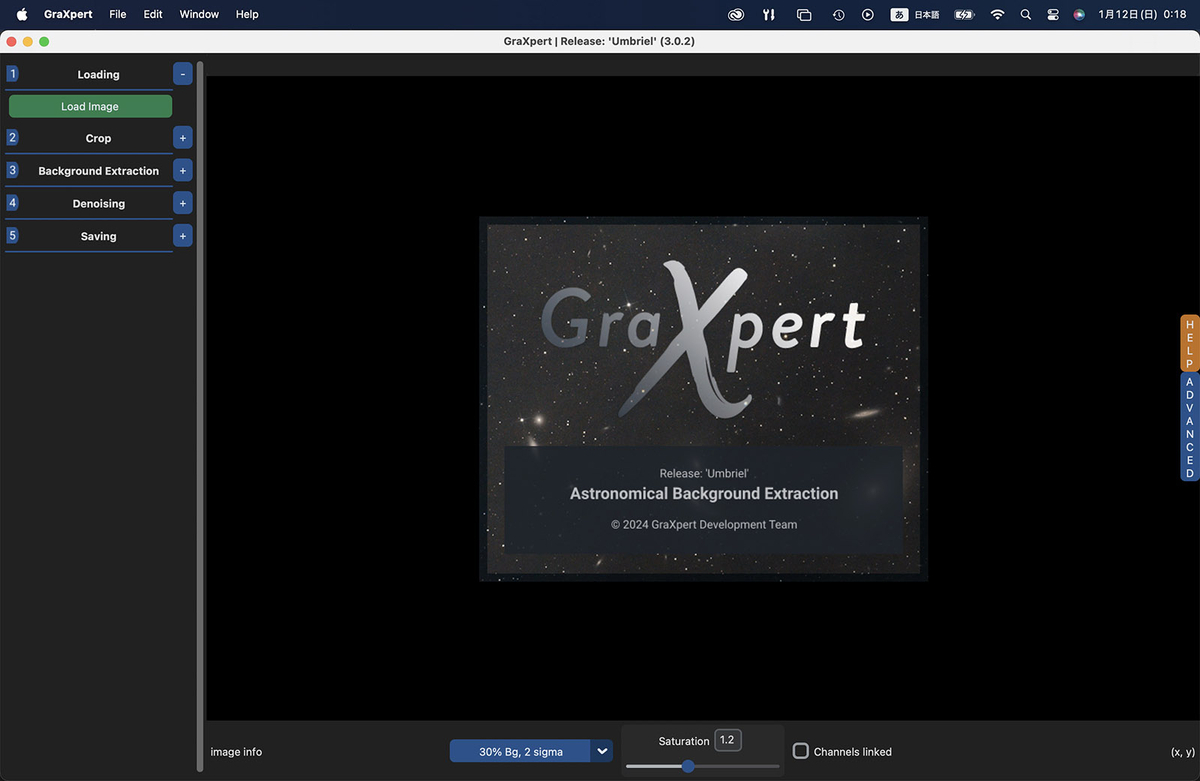Enable the Channels linked checkbox
This screenshot has height=781, width=1200.
(800, 751)
